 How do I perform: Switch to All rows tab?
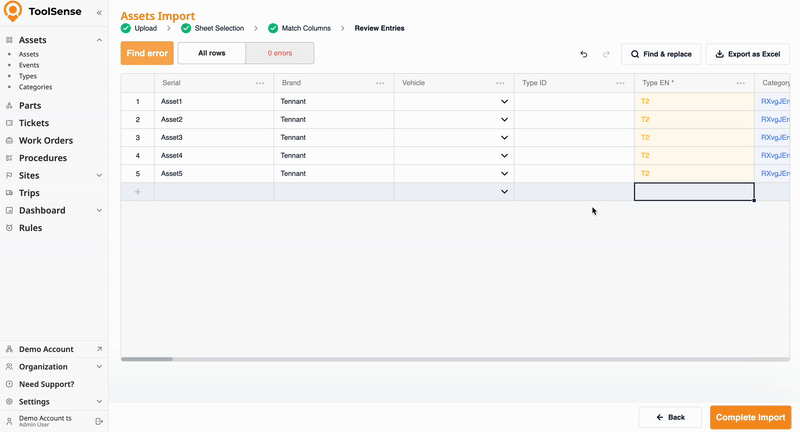[x=212, y=53]
